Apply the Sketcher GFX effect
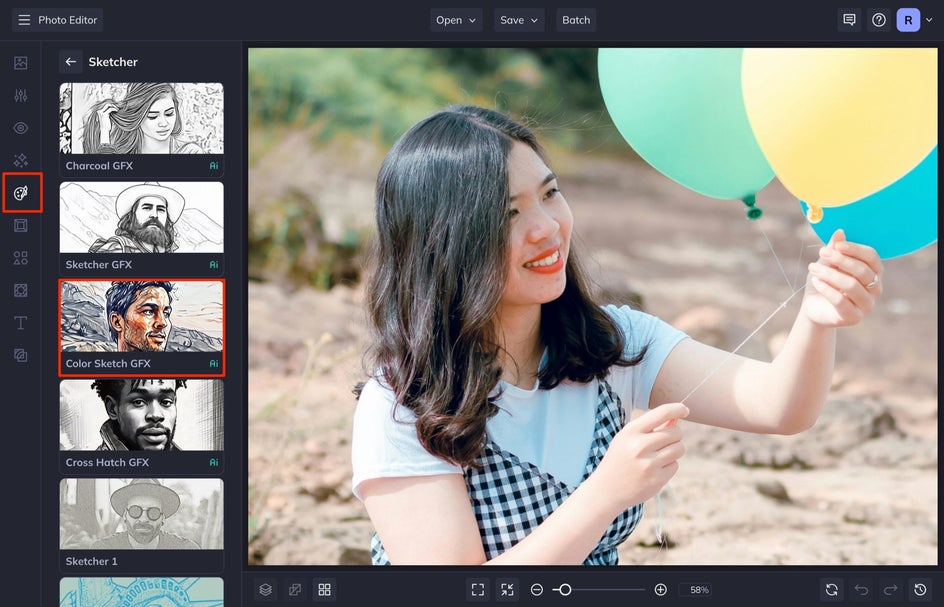Viewport: 944px width, 607px height. pyautogui.click(x=141, y=228)
